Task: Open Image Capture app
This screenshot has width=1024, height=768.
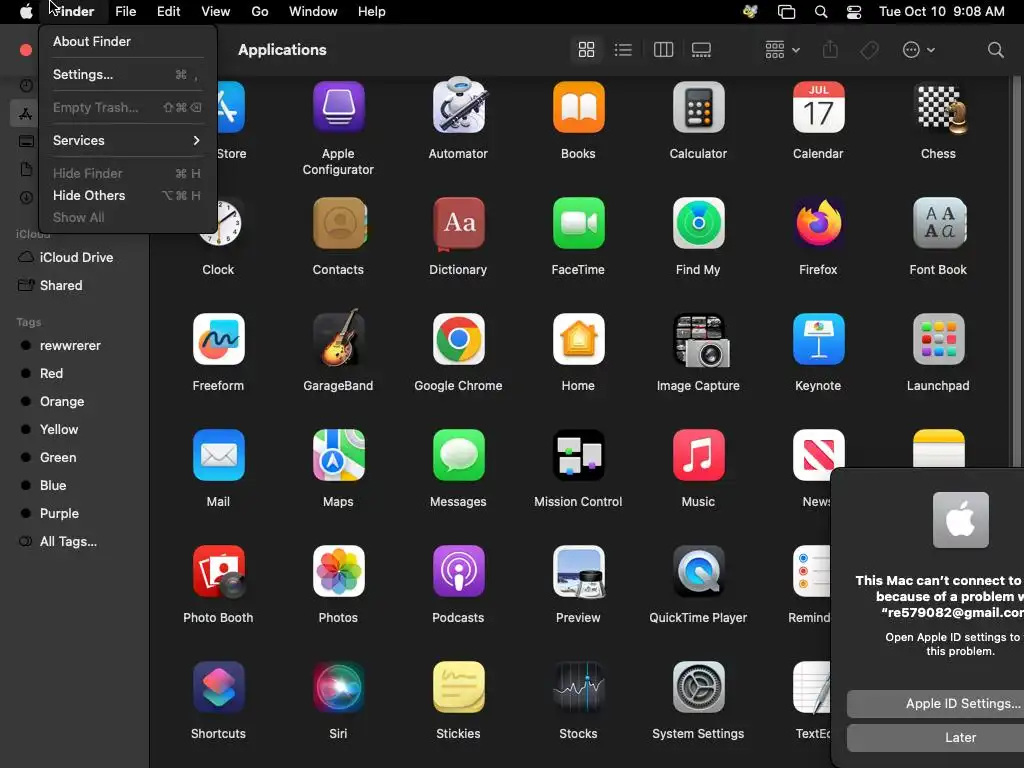Action: [700, 340]
